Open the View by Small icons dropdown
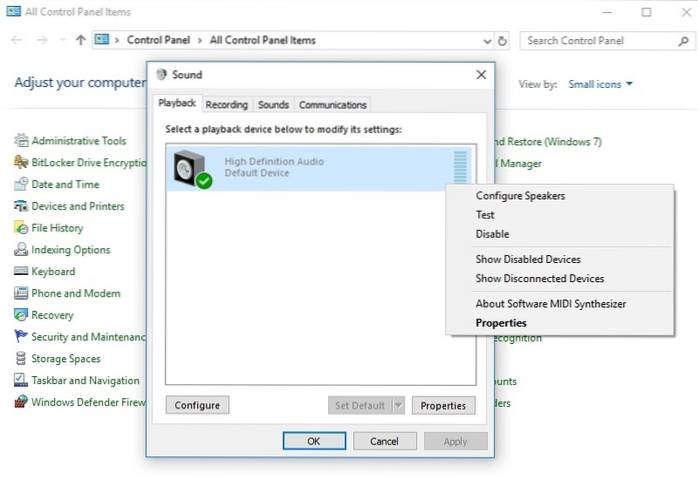 pyautogui.click(x=600, y=84)
